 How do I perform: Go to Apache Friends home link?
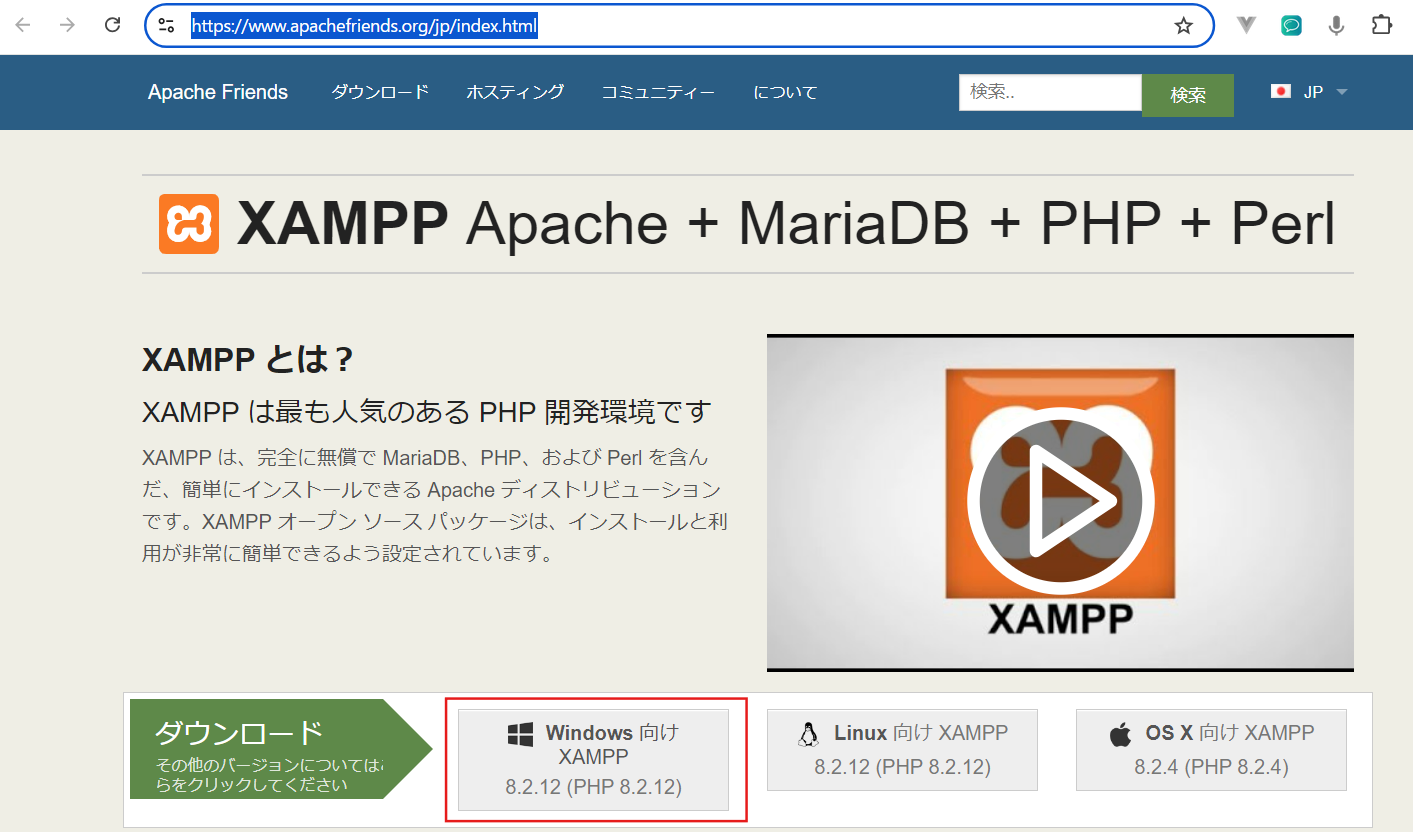click(218, 92)
